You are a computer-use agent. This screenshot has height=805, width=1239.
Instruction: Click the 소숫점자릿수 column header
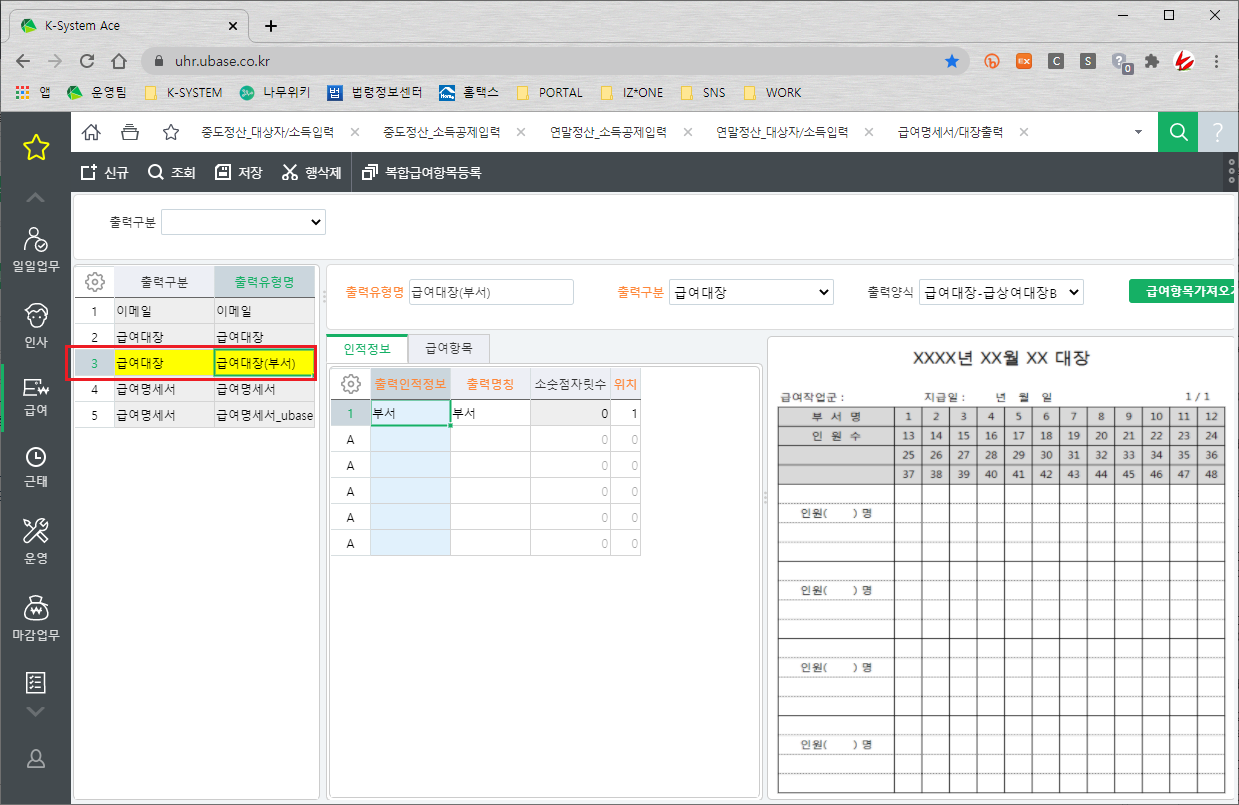pyautogui.click(x=570, y=383)
